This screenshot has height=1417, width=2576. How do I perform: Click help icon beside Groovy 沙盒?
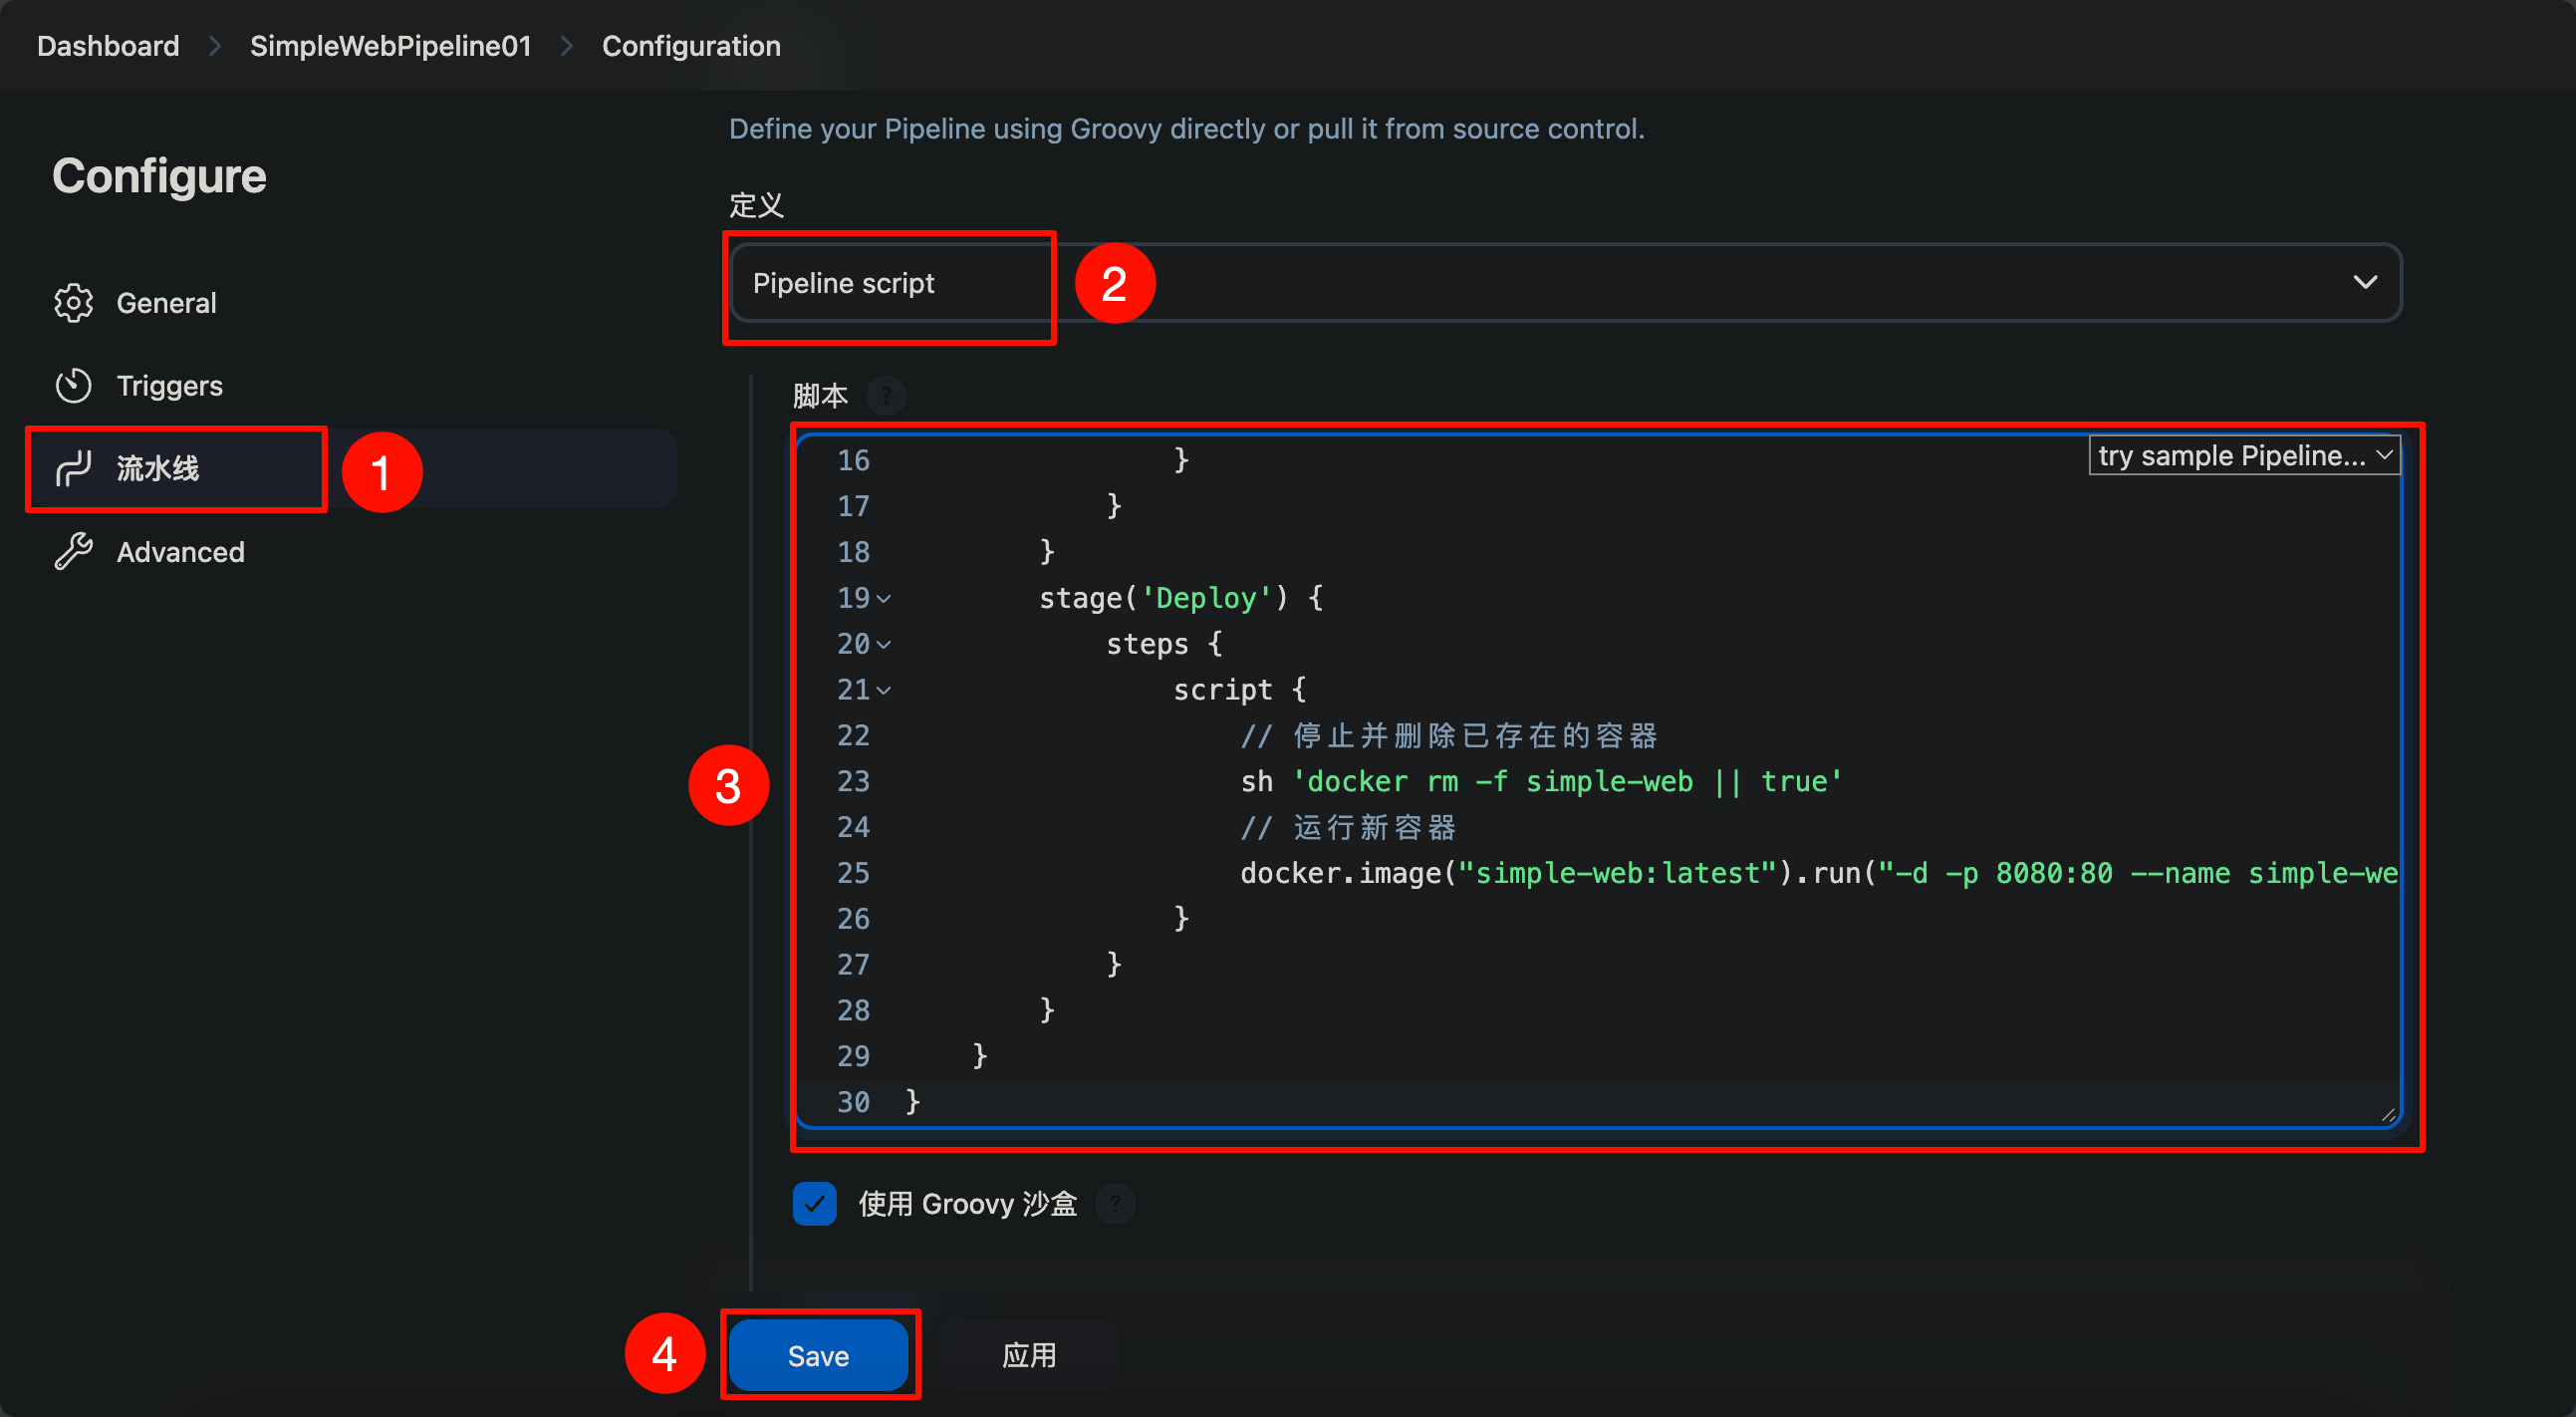[x=1115, y=1204]
